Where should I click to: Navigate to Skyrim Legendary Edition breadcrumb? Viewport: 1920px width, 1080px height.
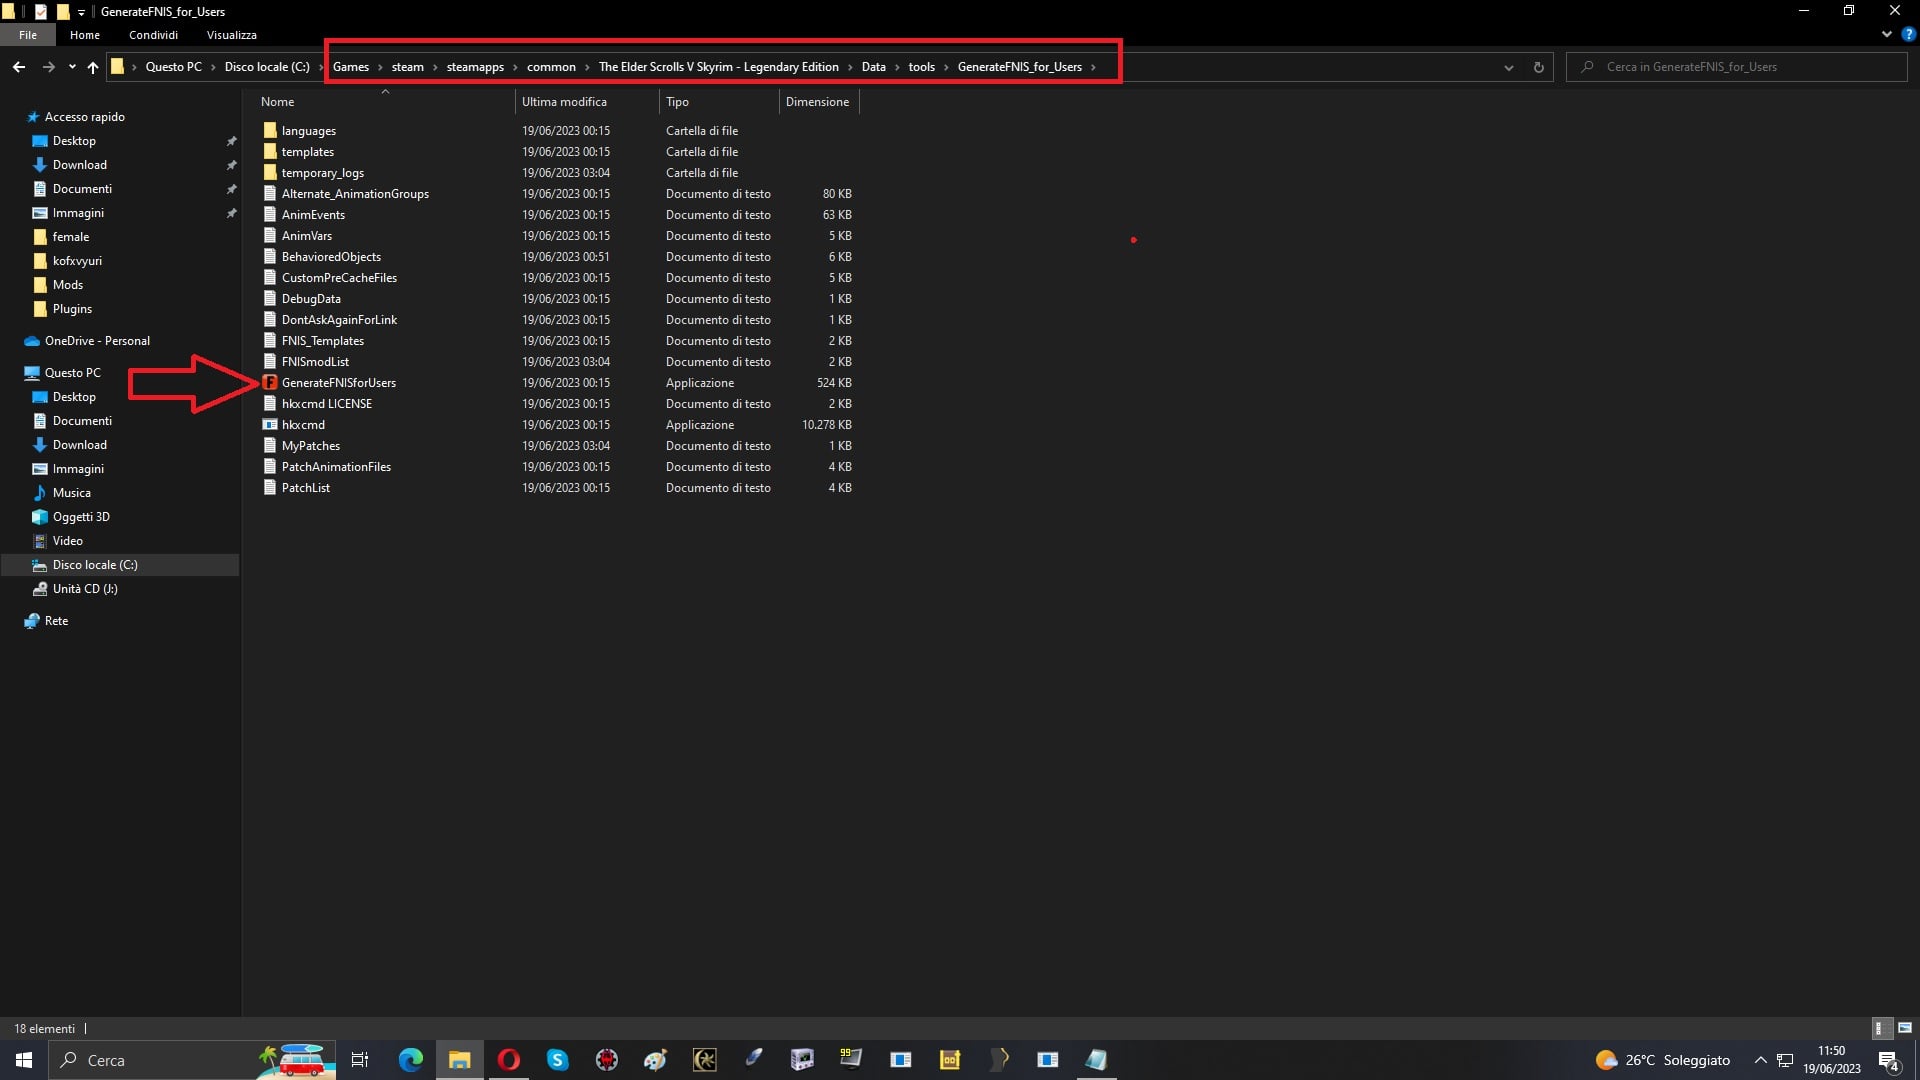(x=719, y=67)
